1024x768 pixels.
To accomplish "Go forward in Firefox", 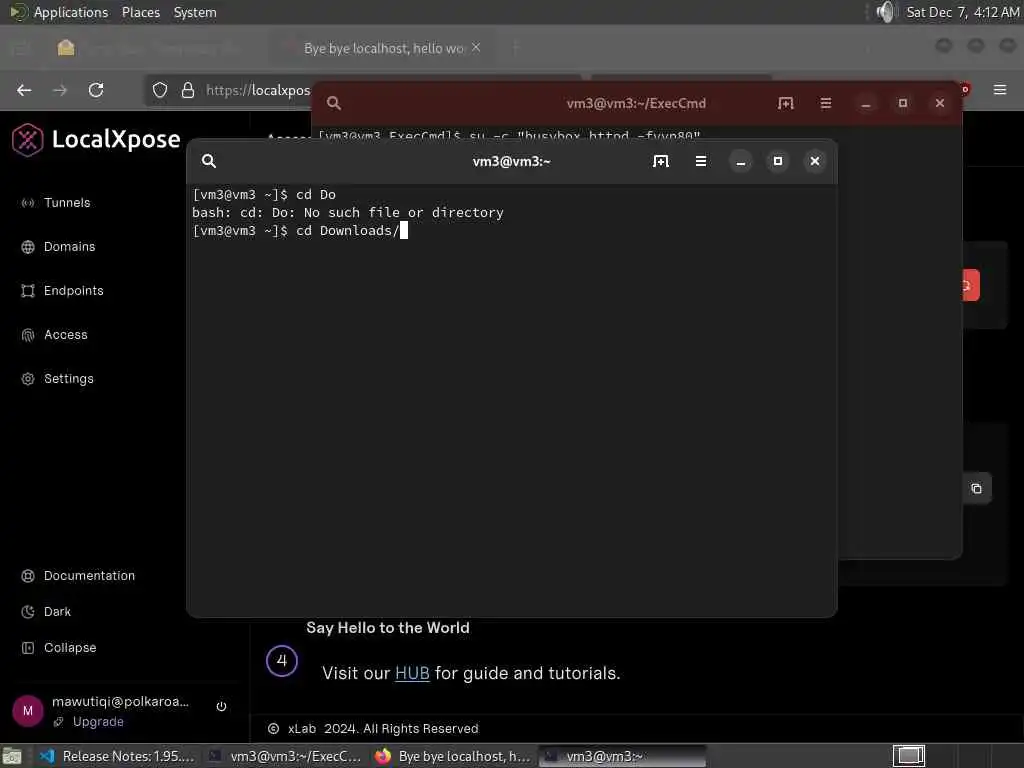I will point(60,90).
